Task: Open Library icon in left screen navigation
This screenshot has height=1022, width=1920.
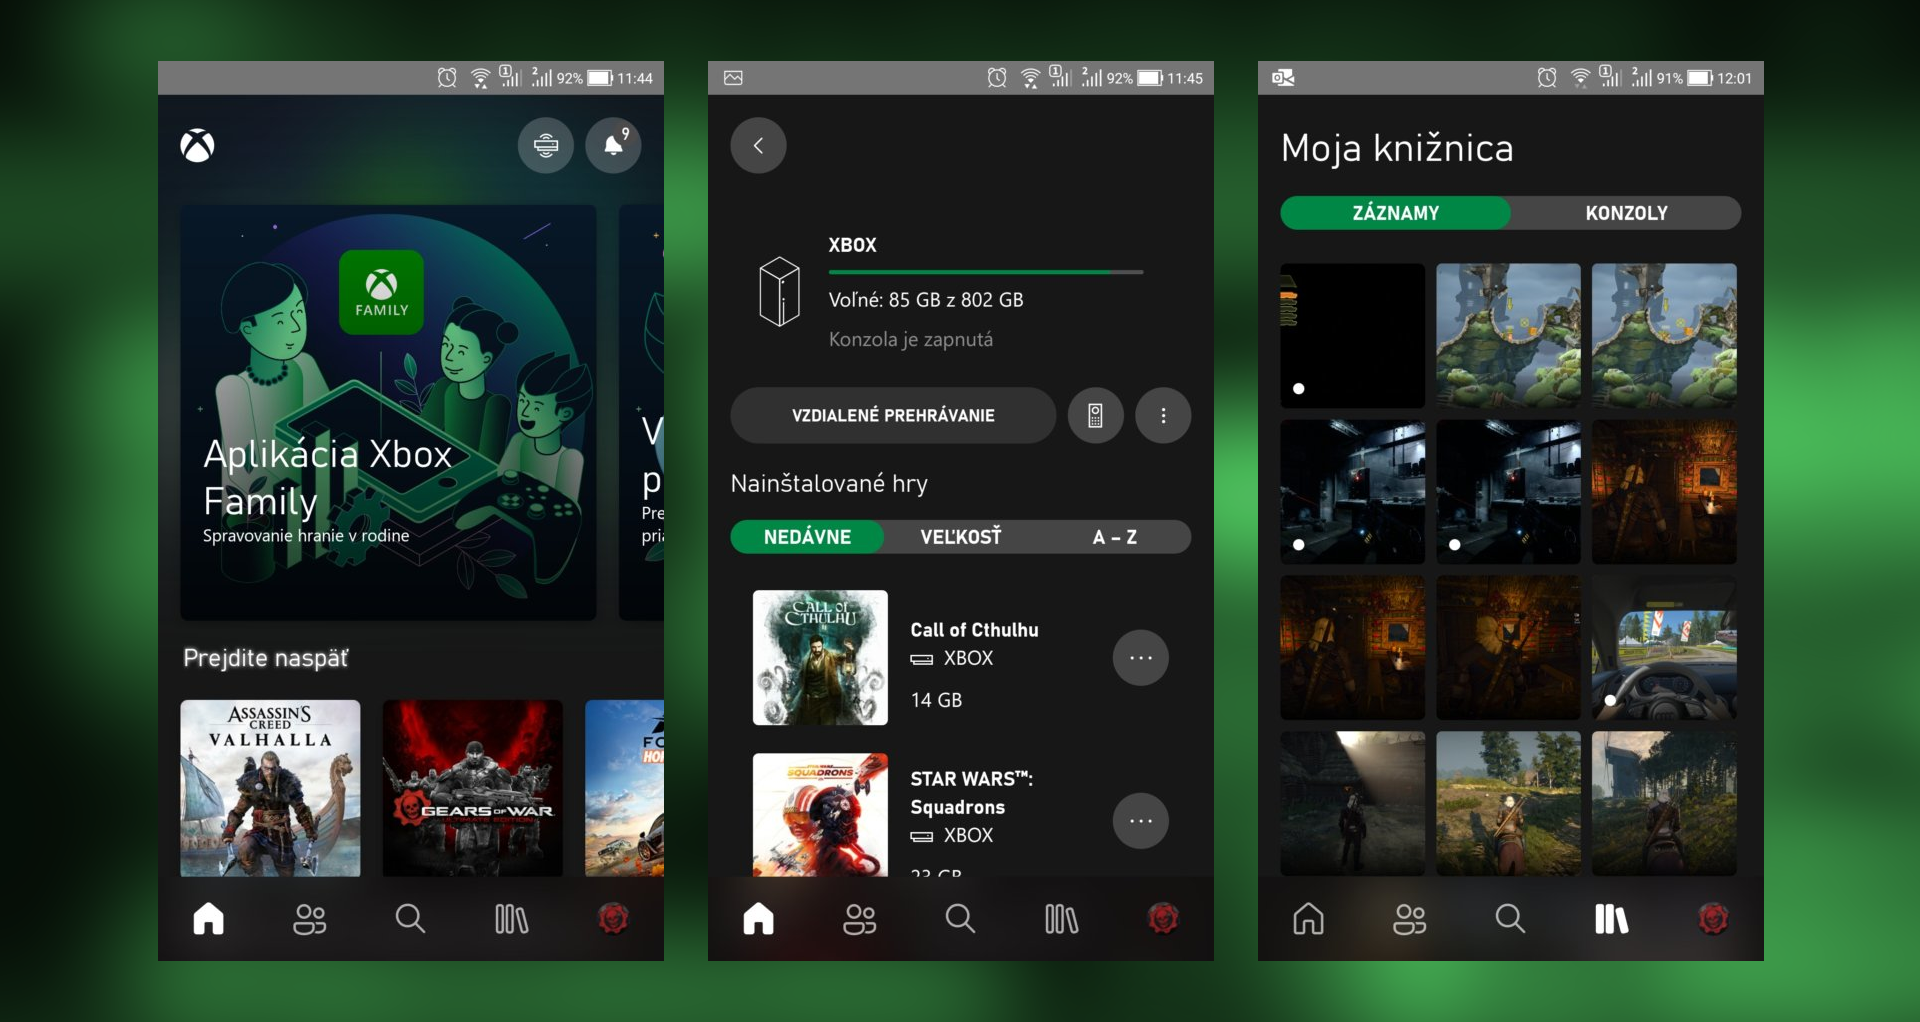Action: 512,919
